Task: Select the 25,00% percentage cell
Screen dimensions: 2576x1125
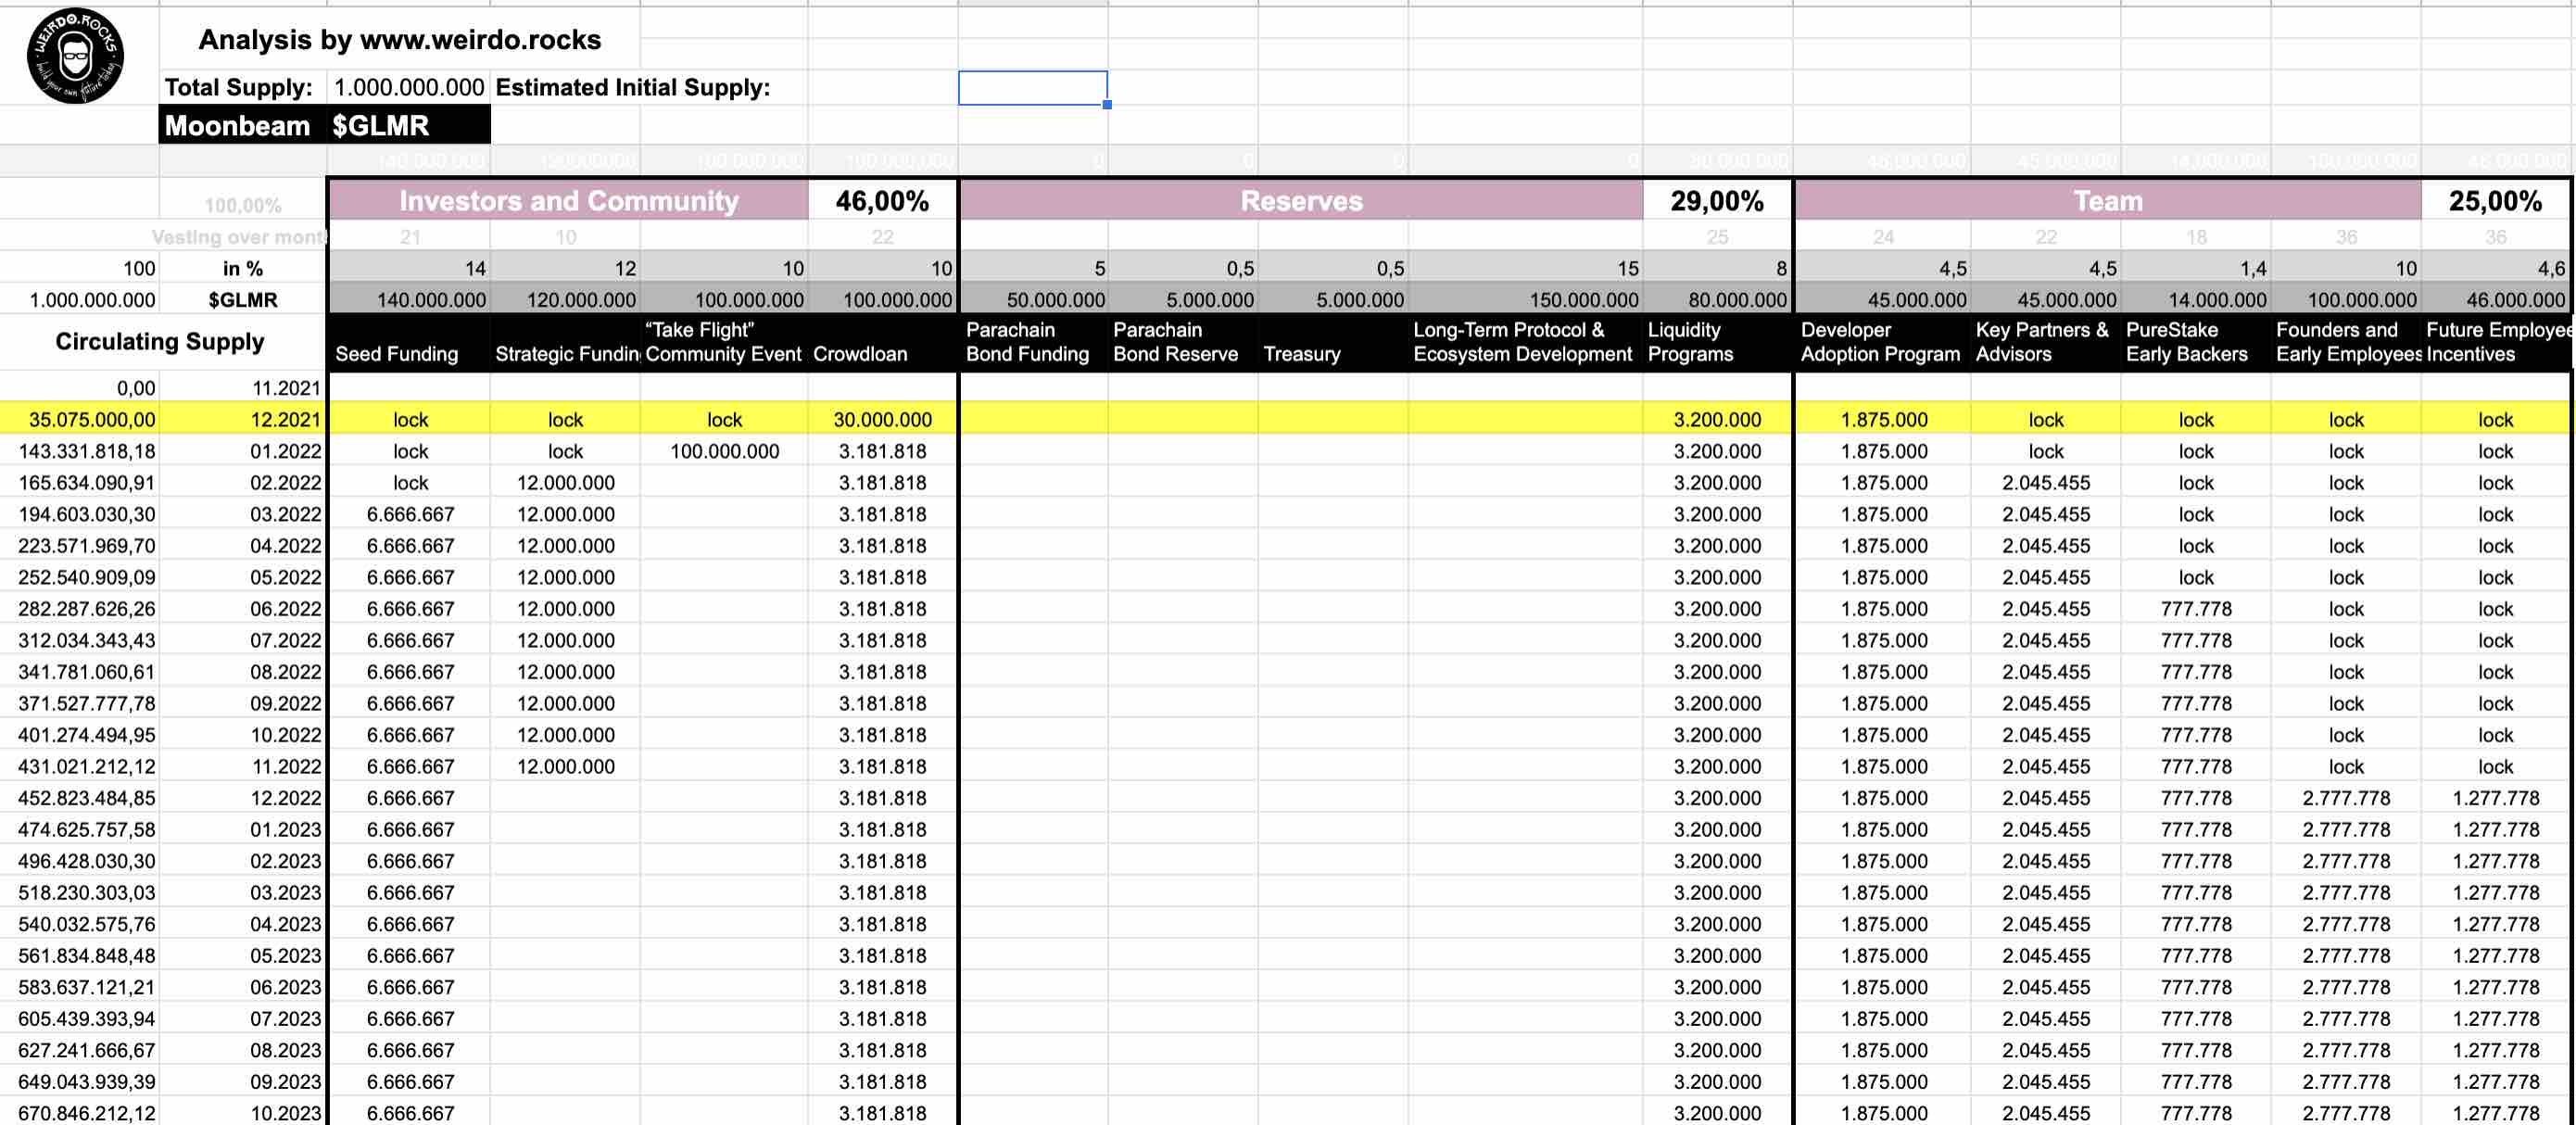Action: 2495,201
